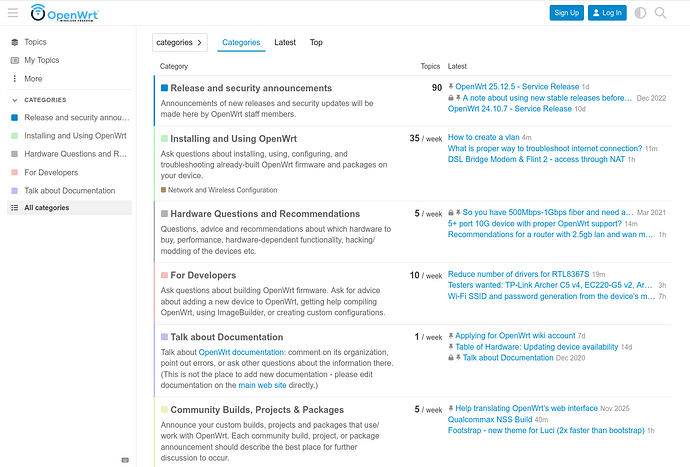690x467 pixels.
Task: Open Reduce number of drivers for RTL8367S
Action: point(518,274)
